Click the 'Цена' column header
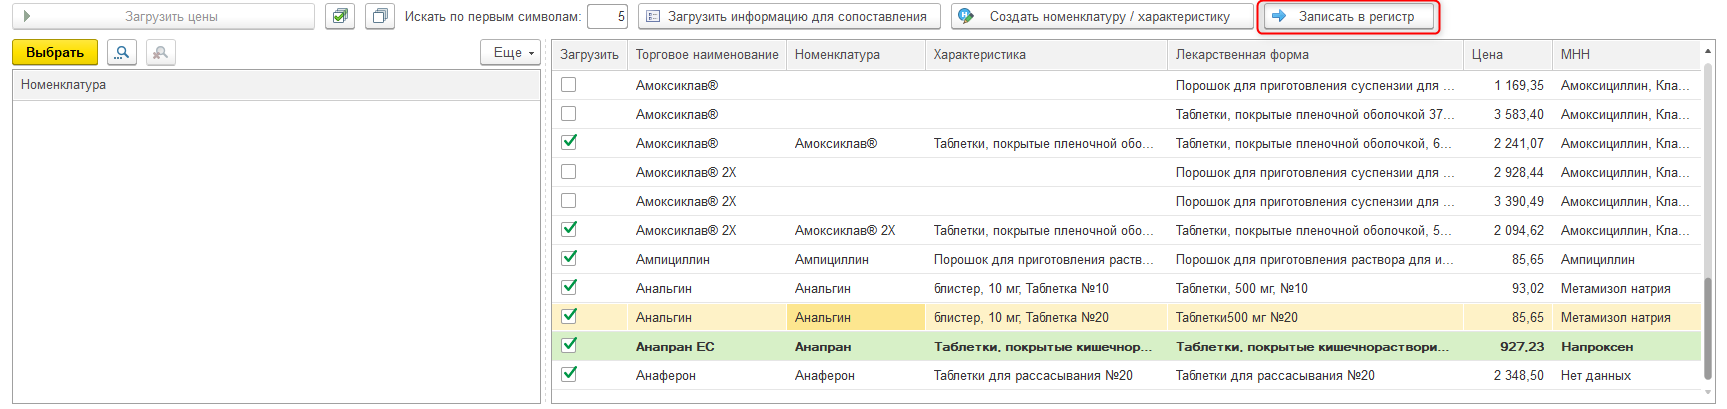The width and height of the screenshot is (1727, 409). coord(1486,55)
